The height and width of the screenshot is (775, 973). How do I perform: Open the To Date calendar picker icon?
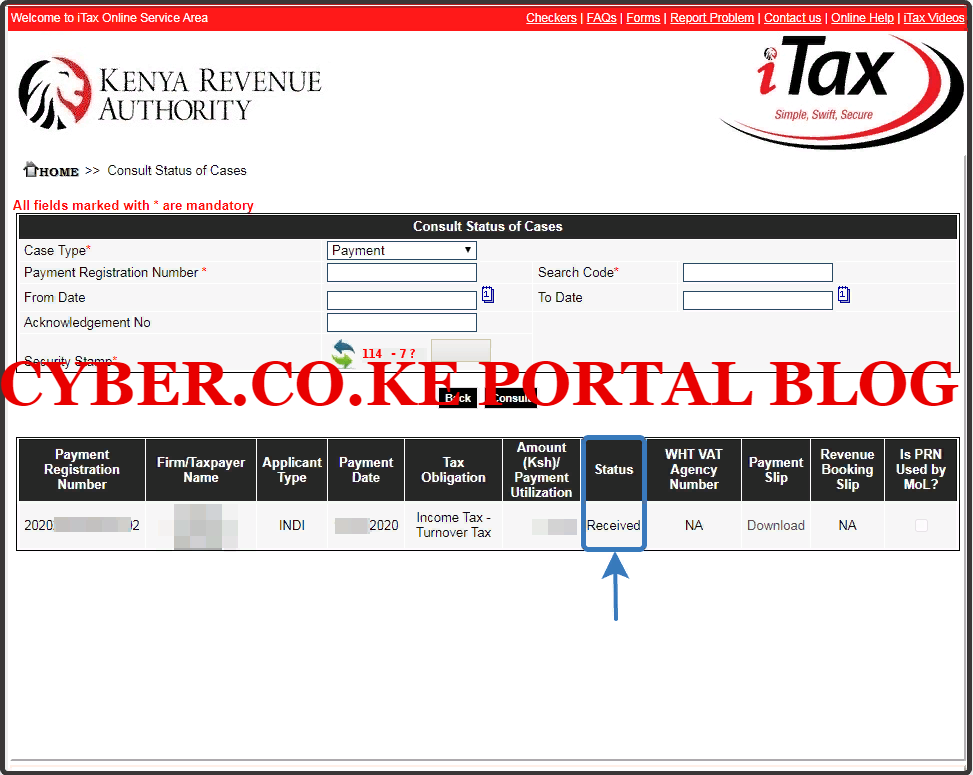click(x=844, y=295)
